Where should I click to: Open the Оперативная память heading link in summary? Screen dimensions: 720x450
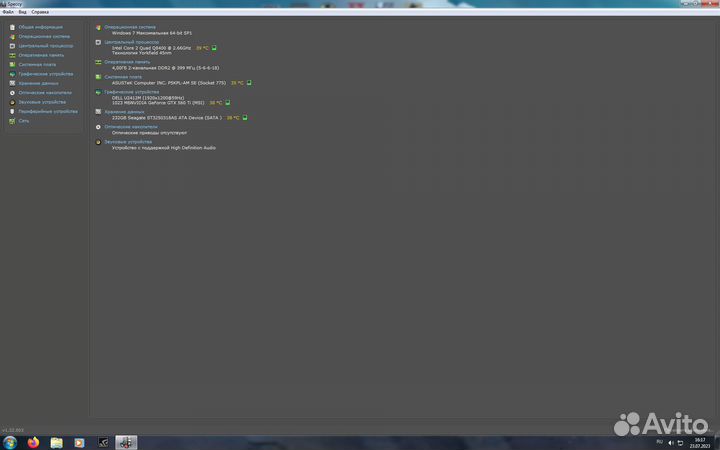(x=127, y=62)
